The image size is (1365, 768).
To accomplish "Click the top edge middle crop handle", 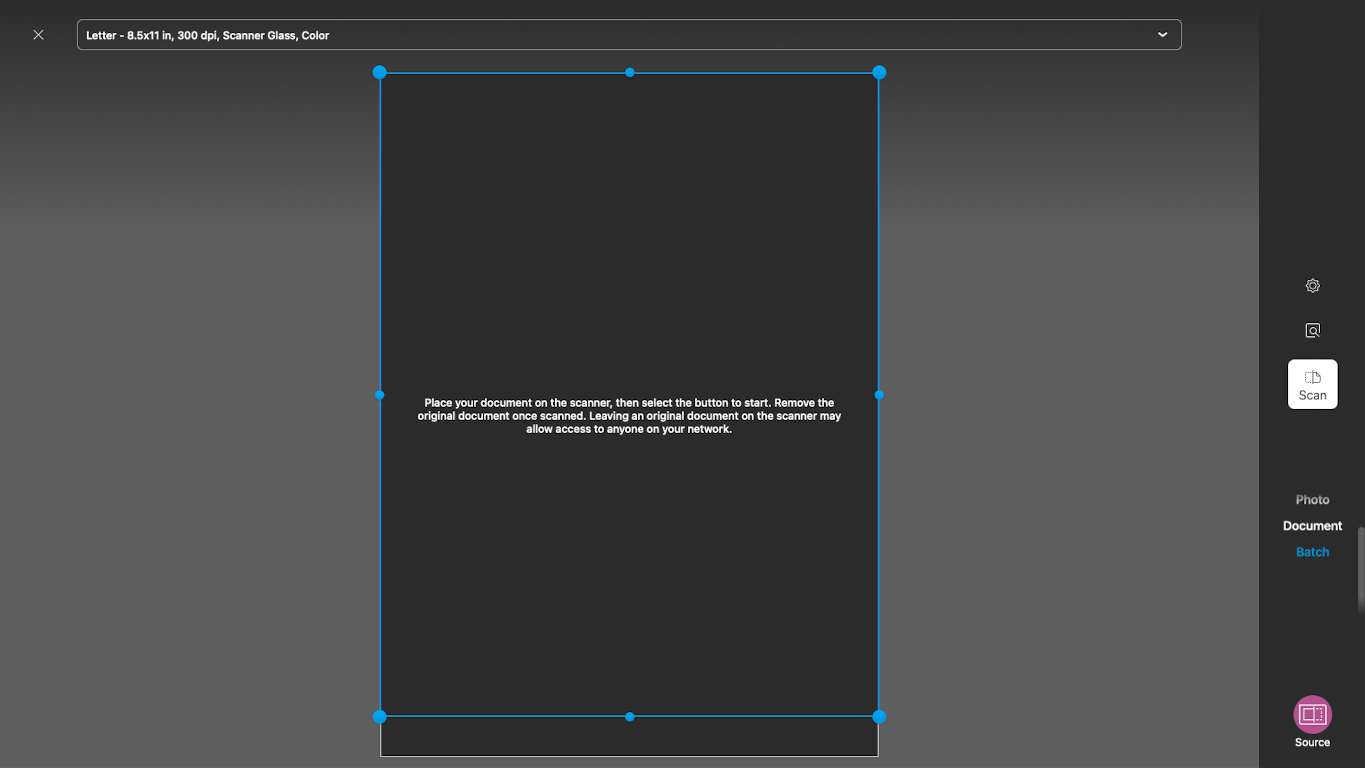I will pos(629,72).
